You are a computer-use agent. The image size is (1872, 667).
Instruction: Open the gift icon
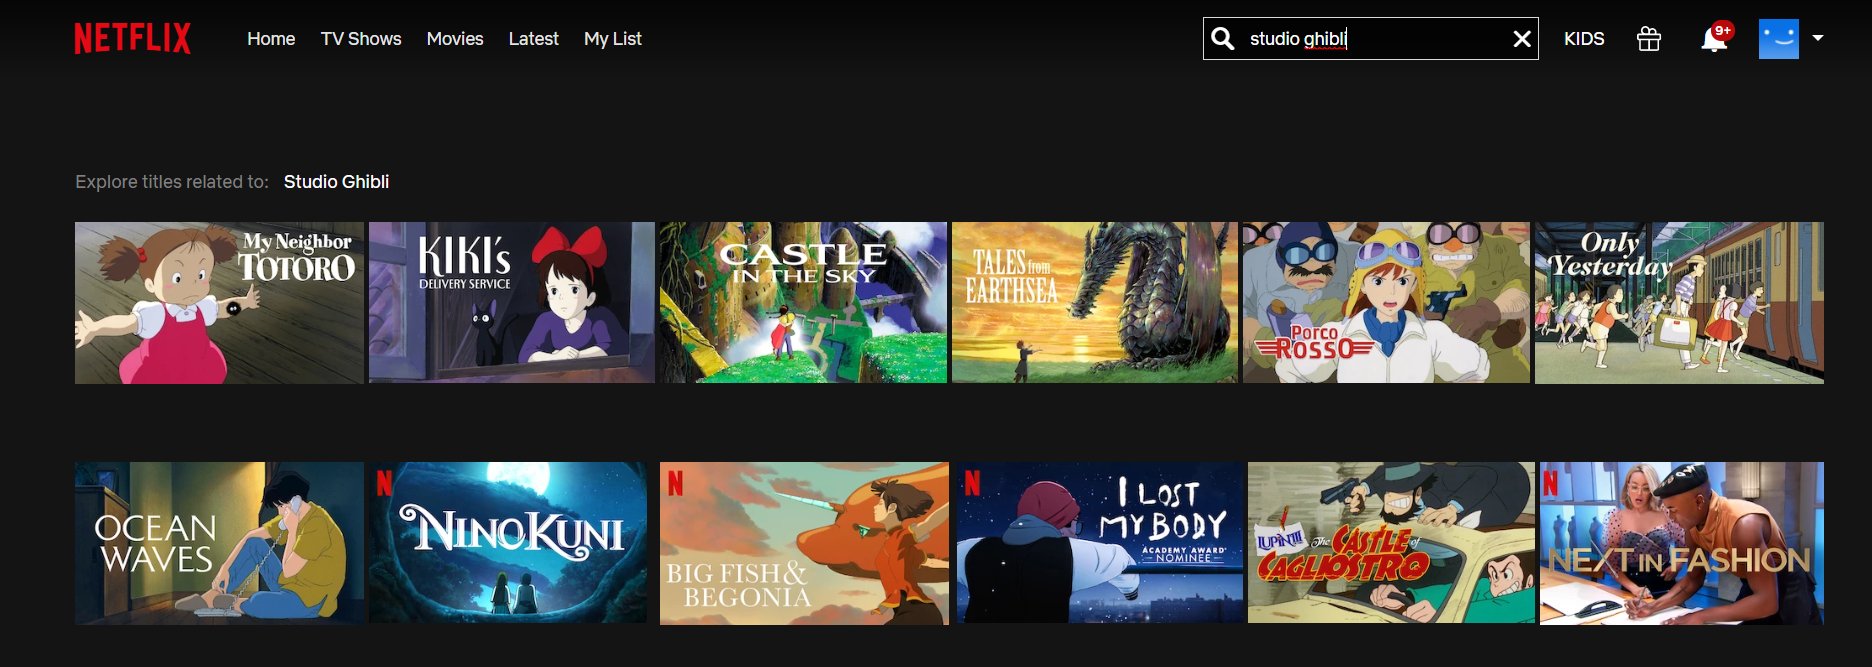[x=1649, y=39]
